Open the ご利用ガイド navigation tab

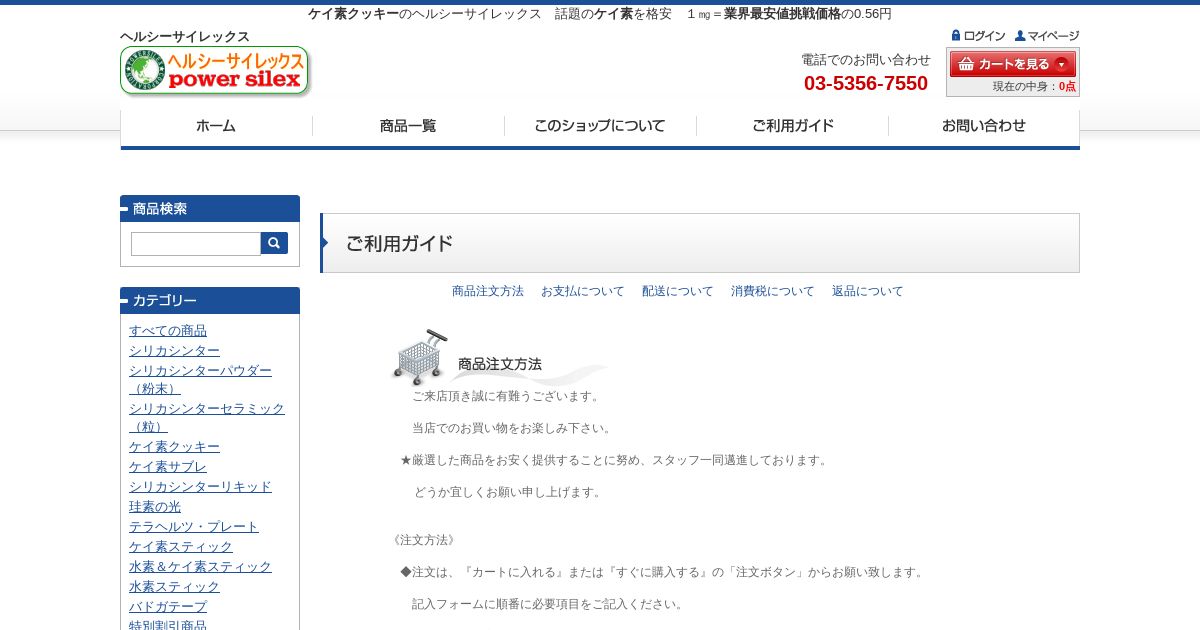pyautogui.click(x=792, y=126)
